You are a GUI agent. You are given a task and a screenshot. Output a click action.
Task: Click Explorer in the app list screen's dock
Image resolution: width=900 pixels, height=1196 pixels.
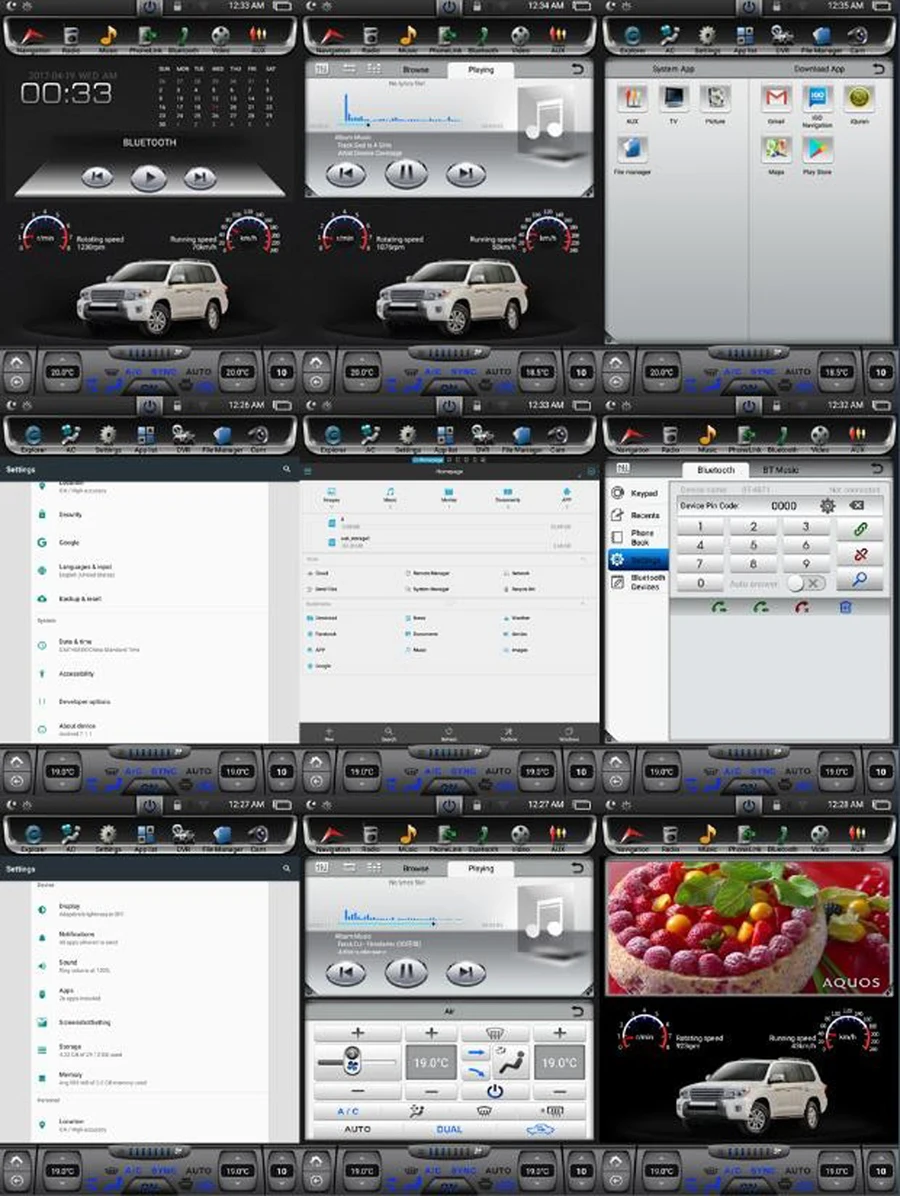pos(632,35)
